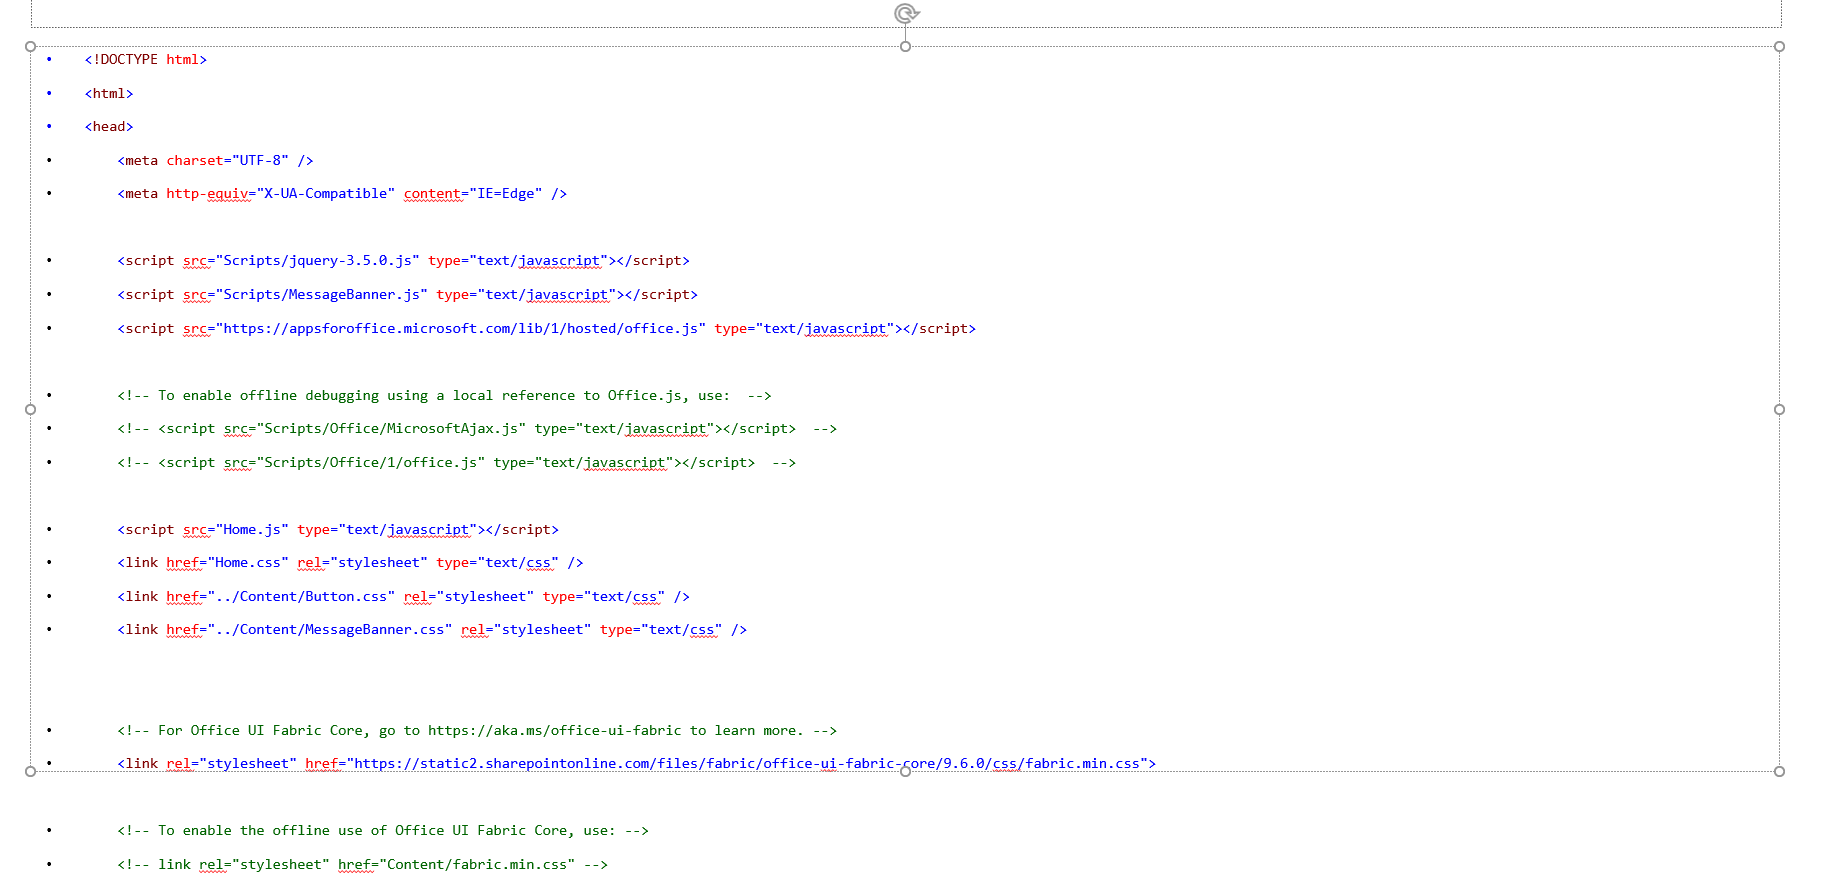Click the static2.sharepointonline.com fabric.min.css line
Viewport: 1824px width, 880px height.
636,764
